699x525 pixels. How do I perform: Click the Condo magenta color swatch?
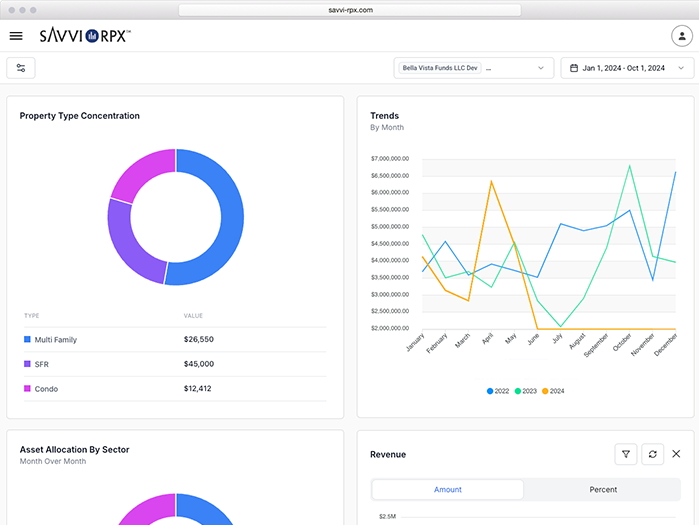pos(27,388)
